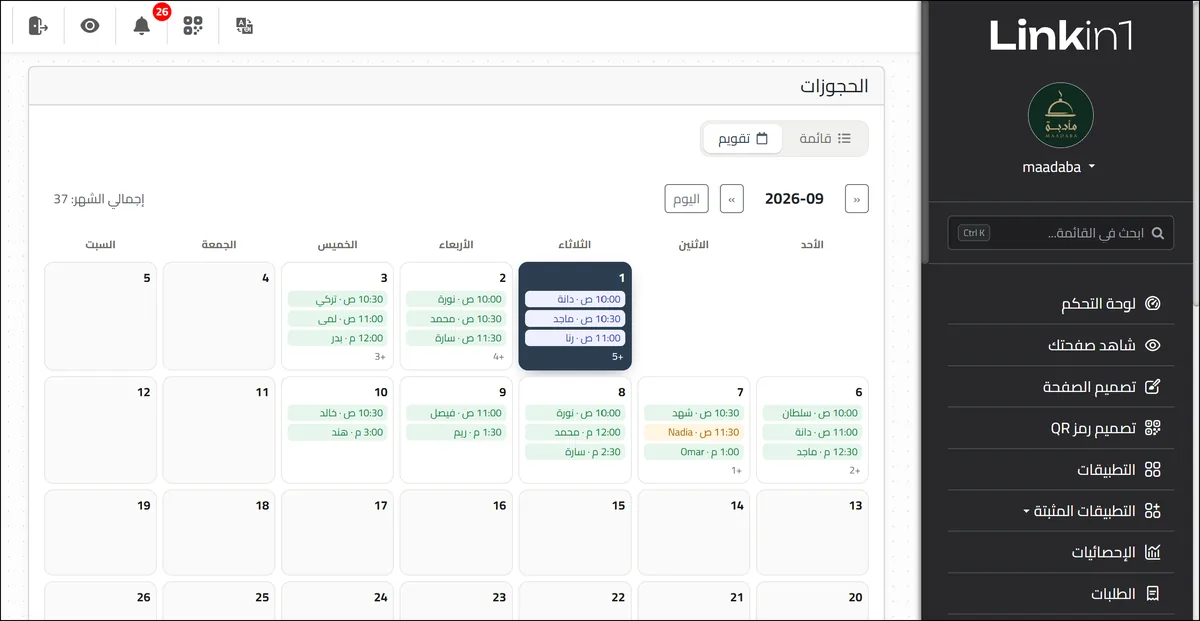Click the sidebar search field ابحث في القائمة
Screen dimensions: 1200x621
point(1061,233)
